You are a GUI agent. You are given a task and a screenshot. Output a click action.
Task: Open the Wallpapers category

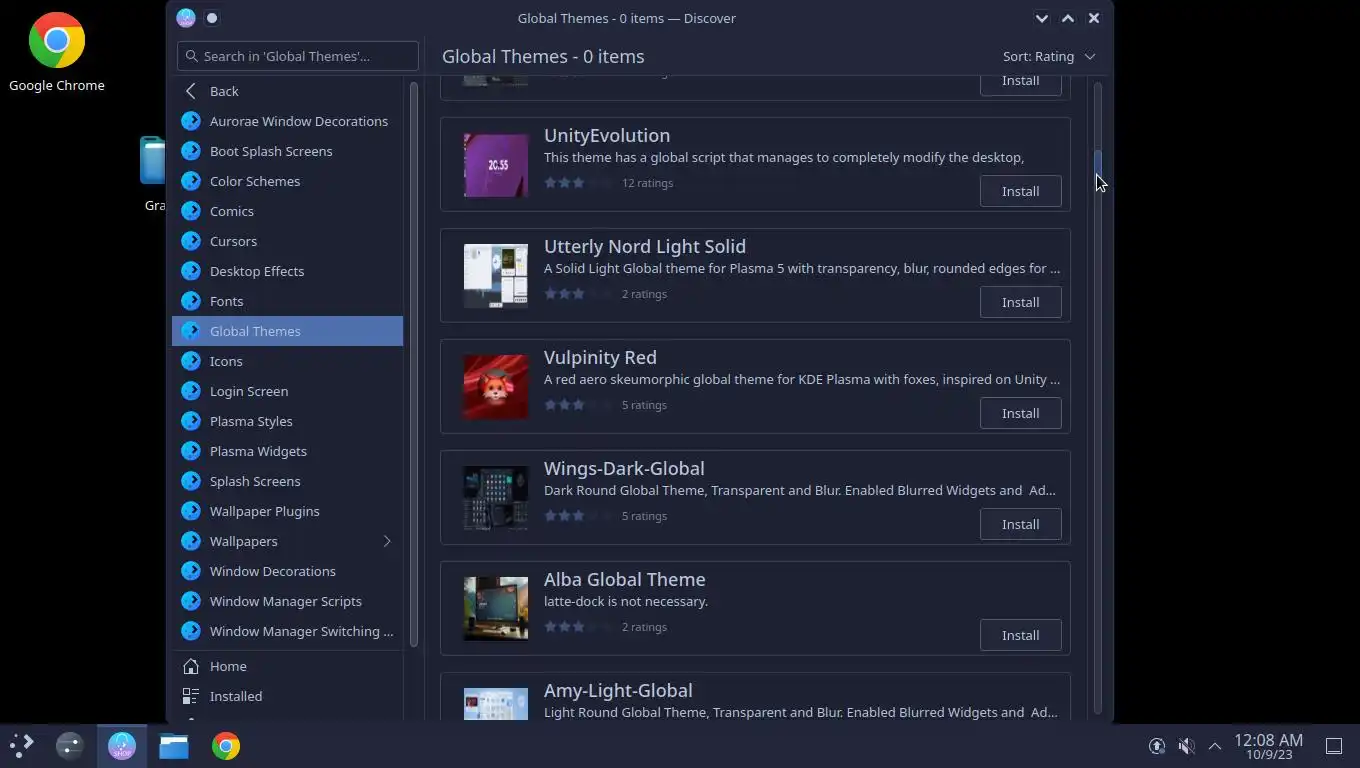click(288, 541)
